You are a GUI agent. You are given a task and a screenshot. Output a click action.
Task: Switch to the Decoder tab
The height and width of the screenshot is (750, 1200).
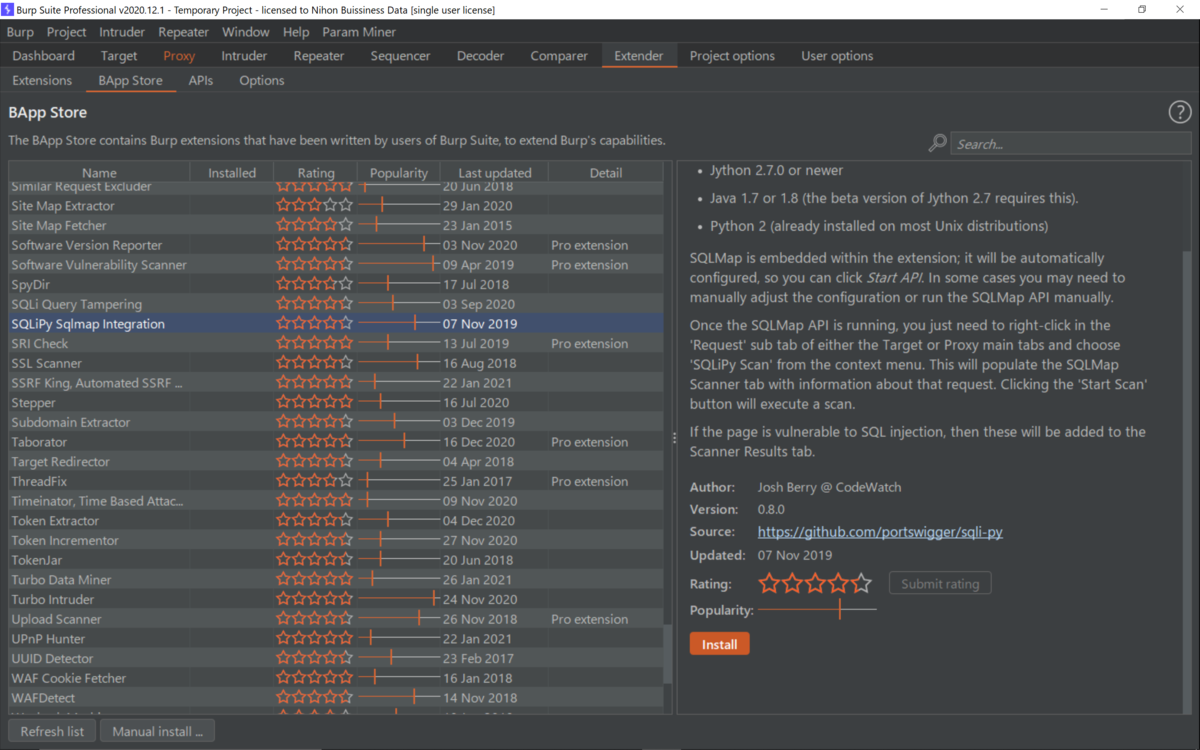click(481, 56)
